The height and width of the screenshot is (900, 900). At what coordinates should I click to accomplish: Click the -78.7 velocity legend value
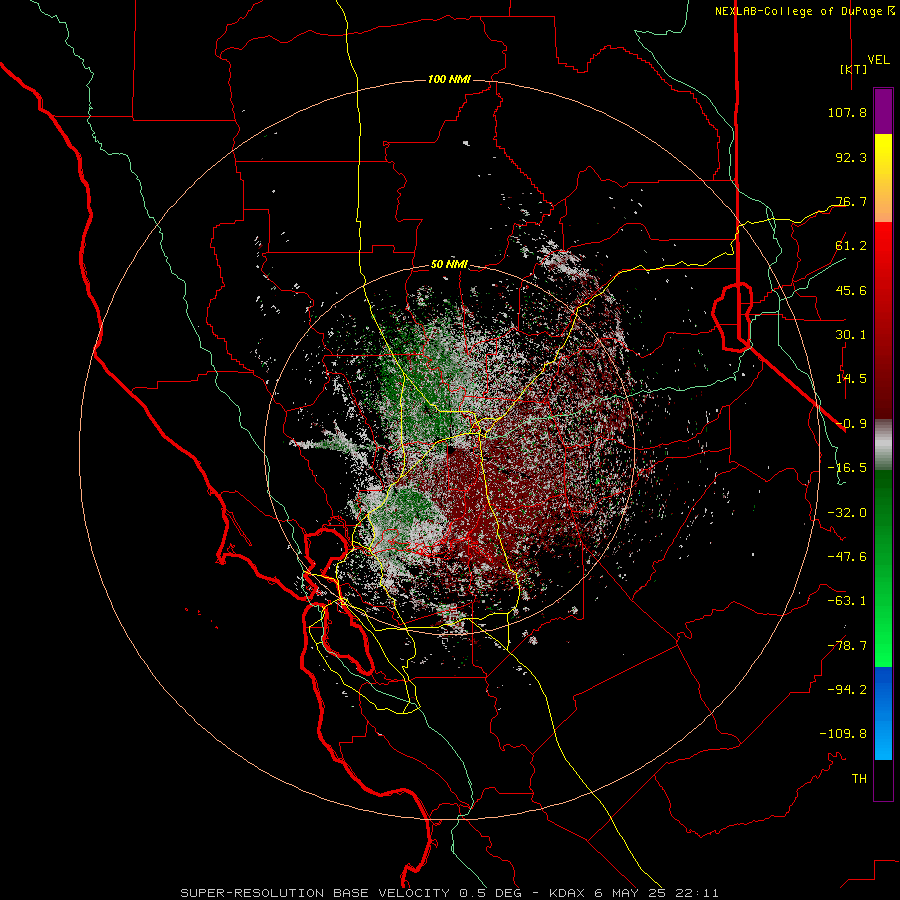(847, 646)
